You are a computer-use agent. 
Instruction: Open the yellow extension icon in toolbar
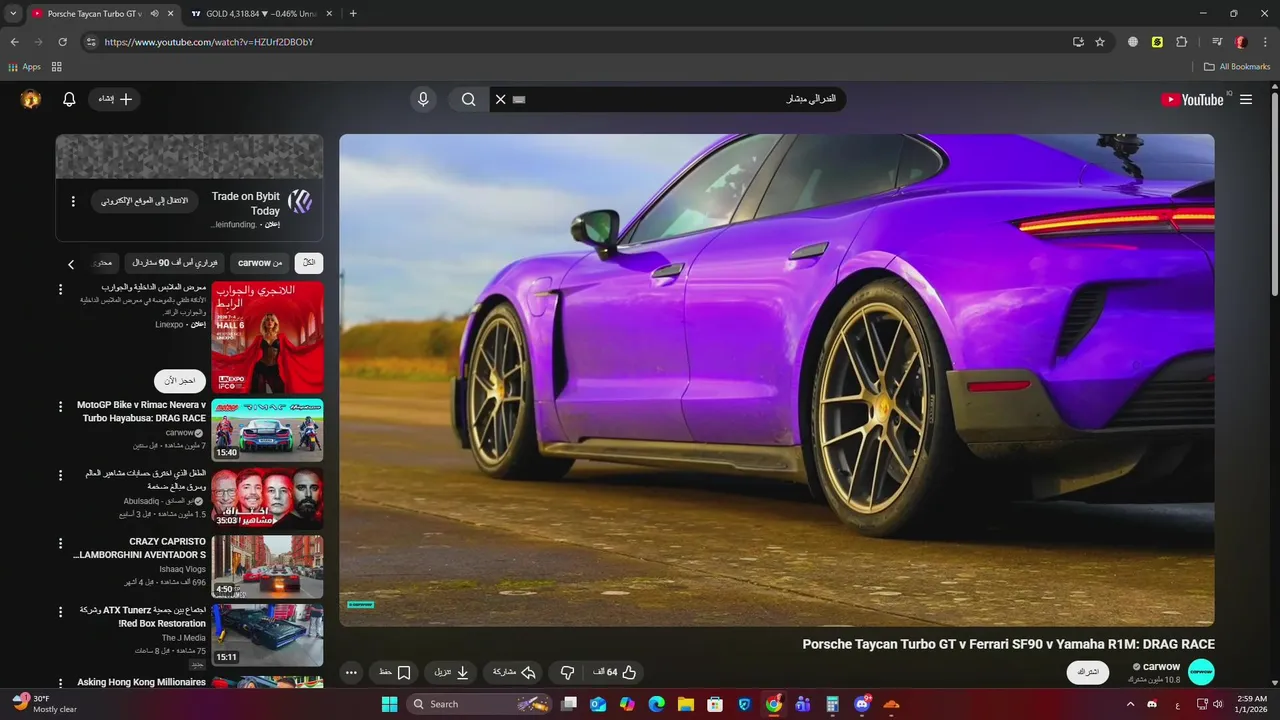click(x=1157, y=42)
